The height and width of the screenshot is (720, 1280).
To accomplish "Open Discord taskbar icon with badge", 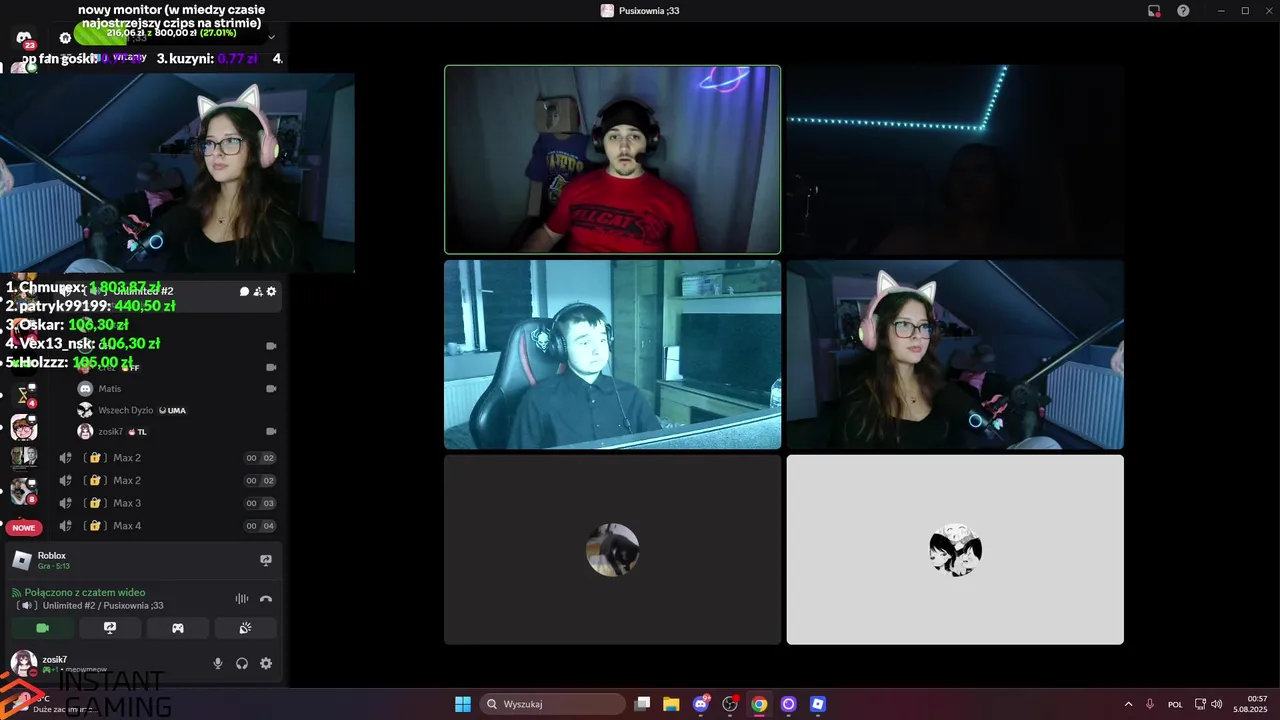I will (x=701, y=704).
